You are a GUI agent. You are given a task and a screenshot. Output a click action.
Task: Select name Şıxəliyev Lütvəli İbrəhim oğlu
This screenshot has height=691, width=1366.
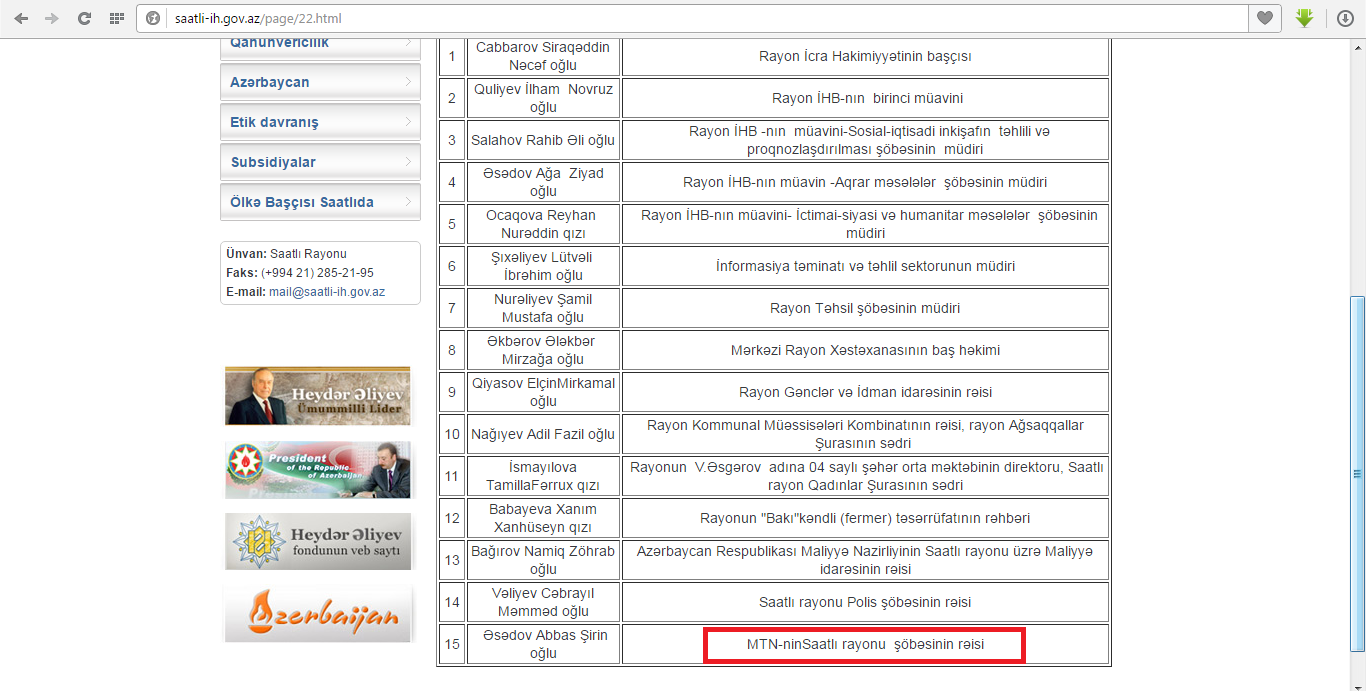coord(543,266)
